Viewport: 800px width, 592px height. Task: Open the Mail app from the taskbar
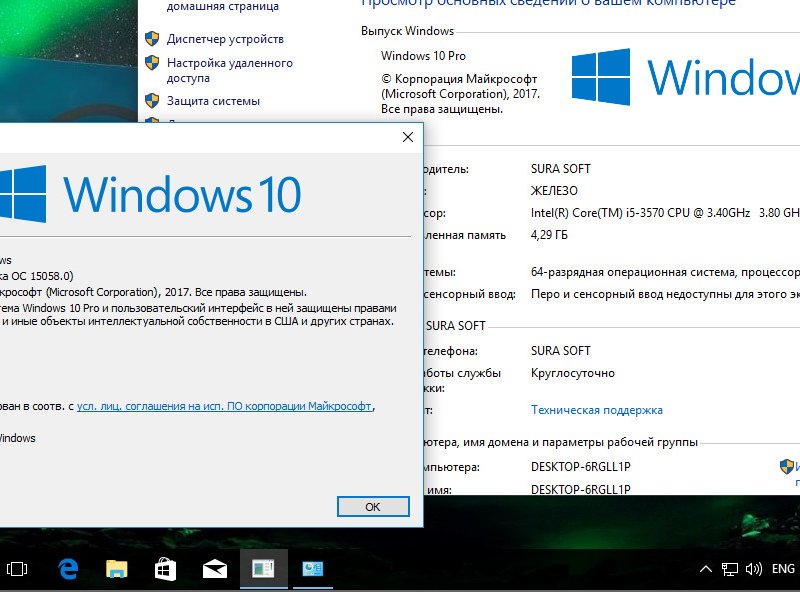[x=215, y=569]
